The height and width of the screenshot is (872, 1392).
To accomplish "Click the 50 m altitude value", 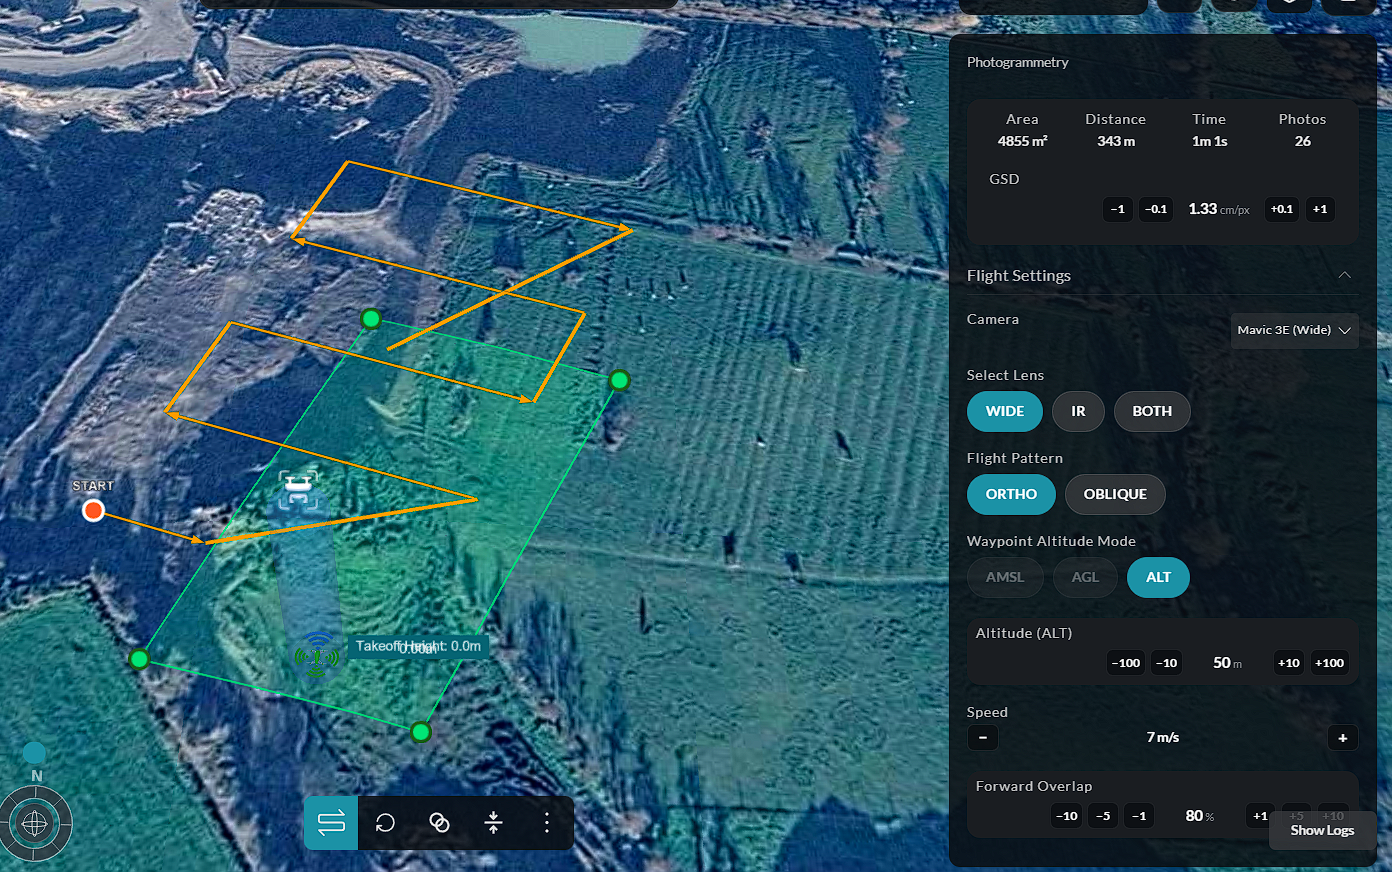I will click(x=1227, y=663).
